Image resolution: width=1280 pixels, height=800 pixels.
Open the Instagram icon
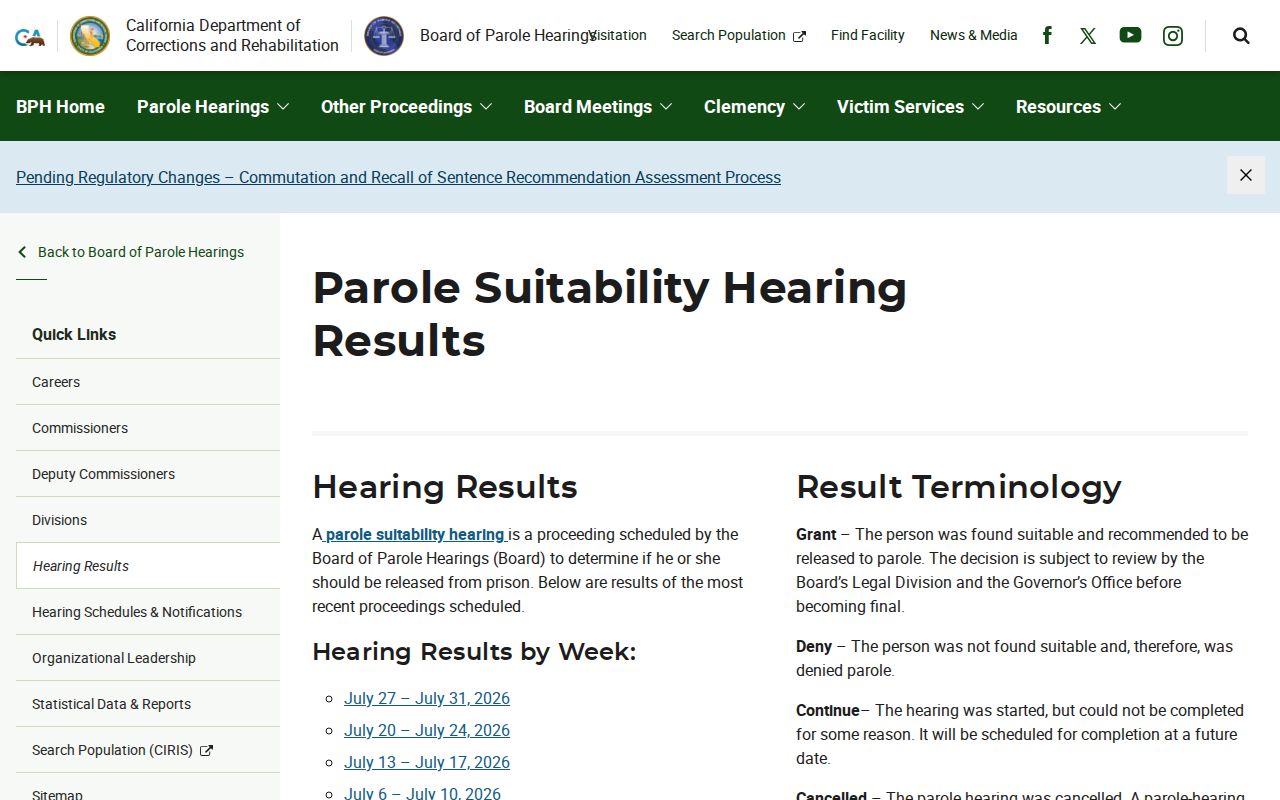point(1173,36)
